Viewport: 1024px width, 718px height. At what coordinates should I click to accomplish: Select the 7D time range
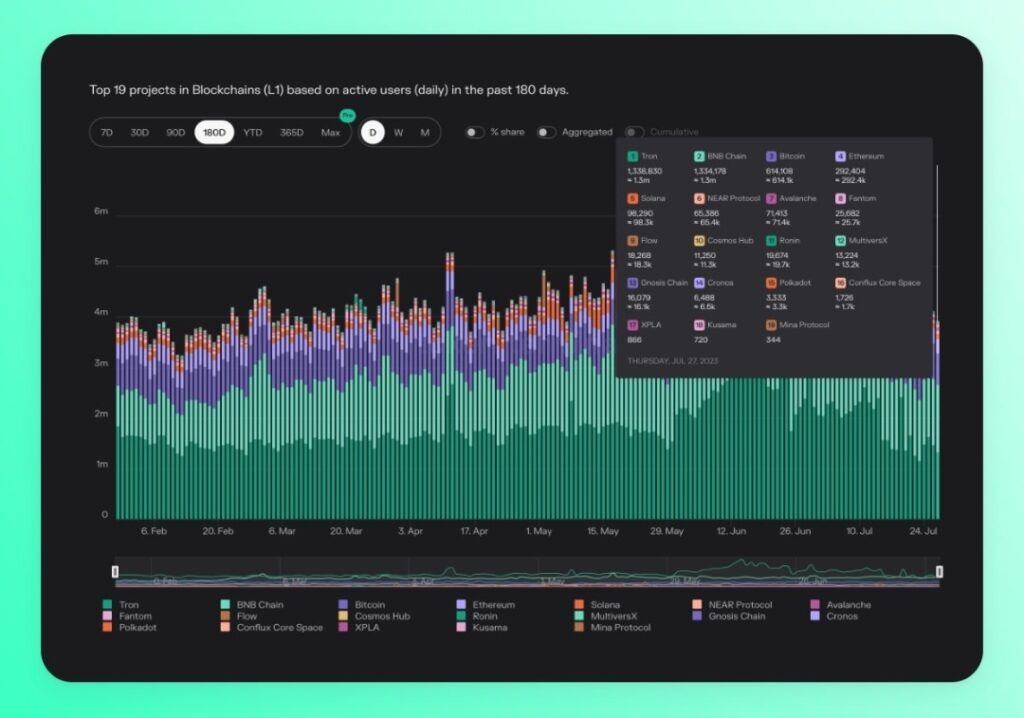pyautogui.click(x=106, y=133)
